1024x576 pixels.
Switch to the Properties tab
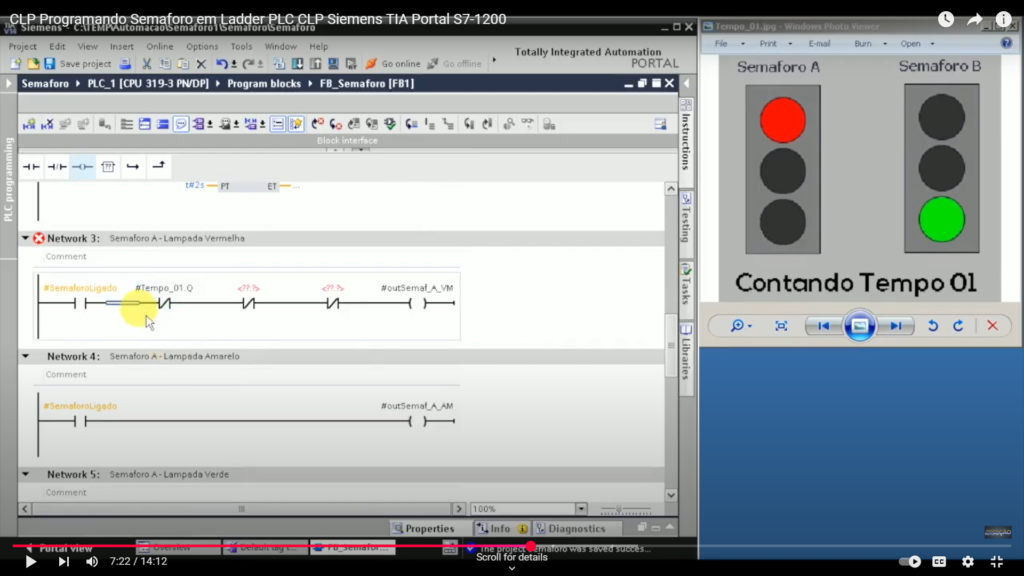click(x=423, y=528)
